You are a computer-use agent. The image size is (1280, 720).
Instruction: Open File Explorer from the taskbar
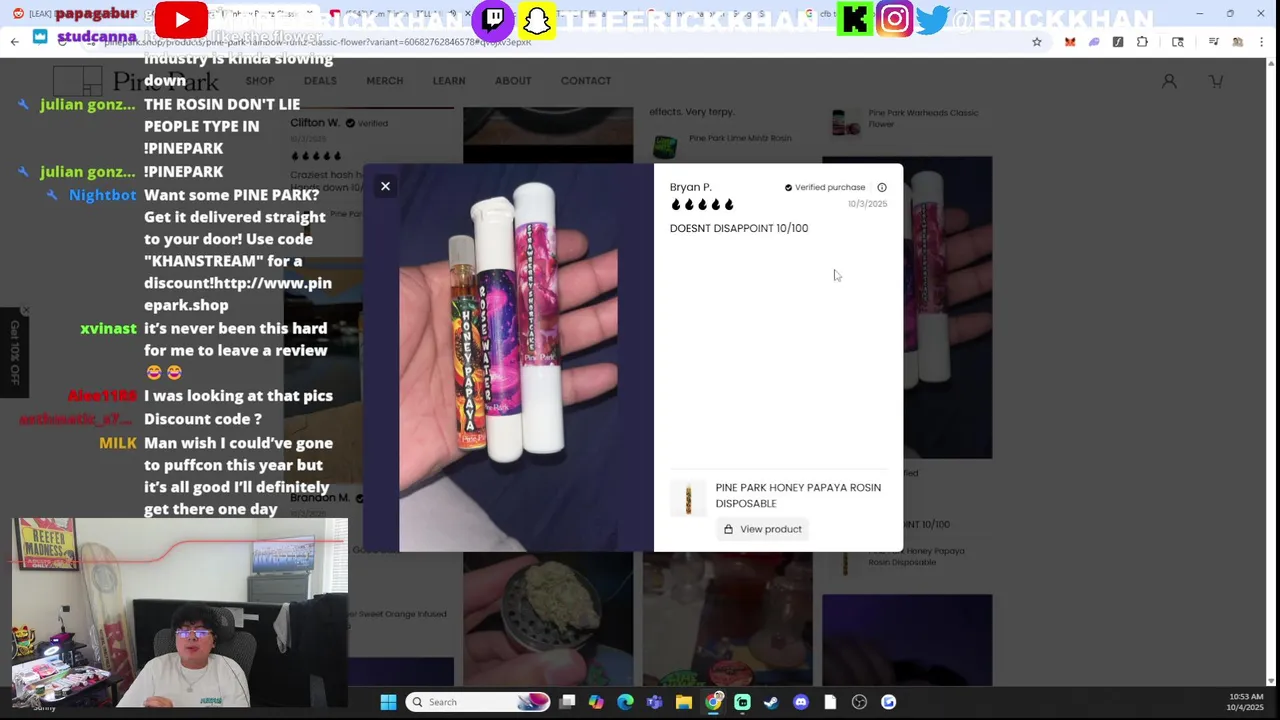pos(684,702)
